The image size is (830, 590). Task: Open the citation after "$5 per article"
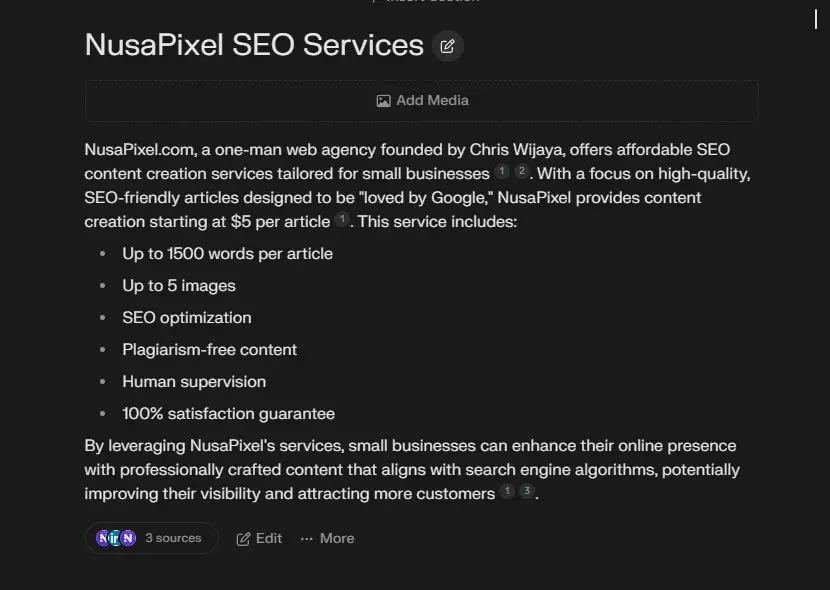pos(342,220)
